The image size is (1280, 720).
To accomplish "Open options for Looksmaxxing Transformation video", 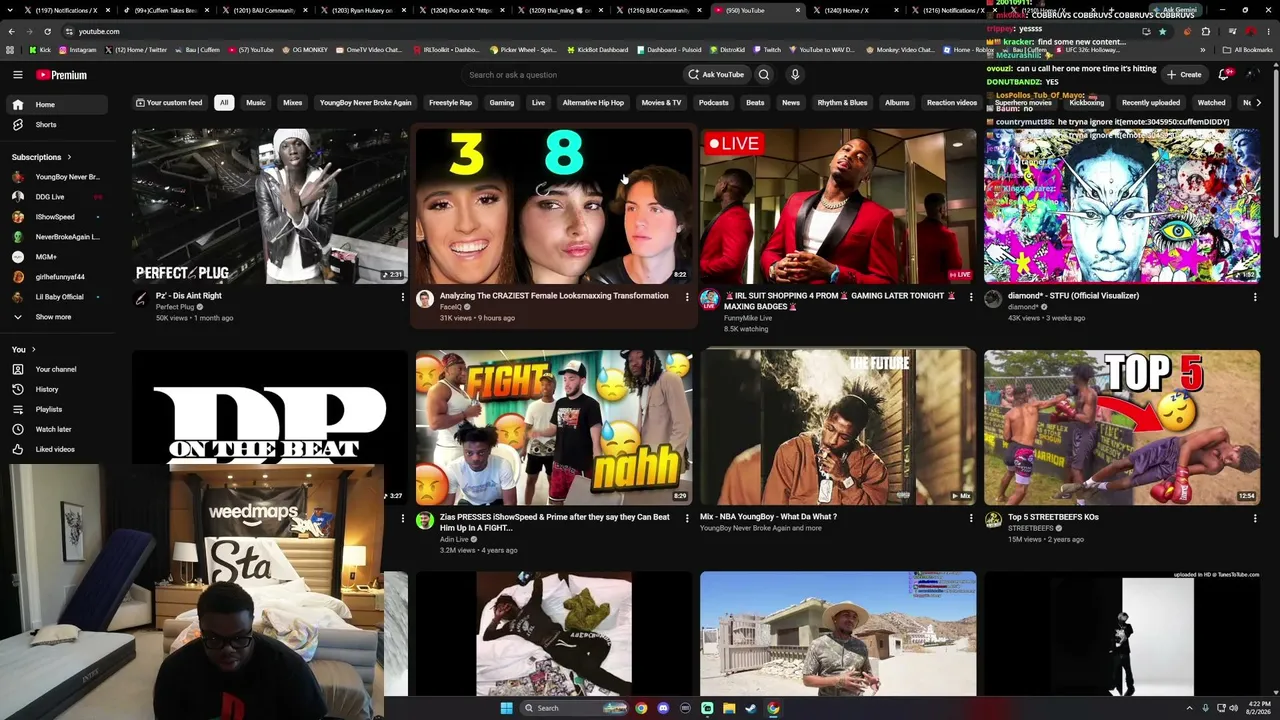I will pos(687,296).
